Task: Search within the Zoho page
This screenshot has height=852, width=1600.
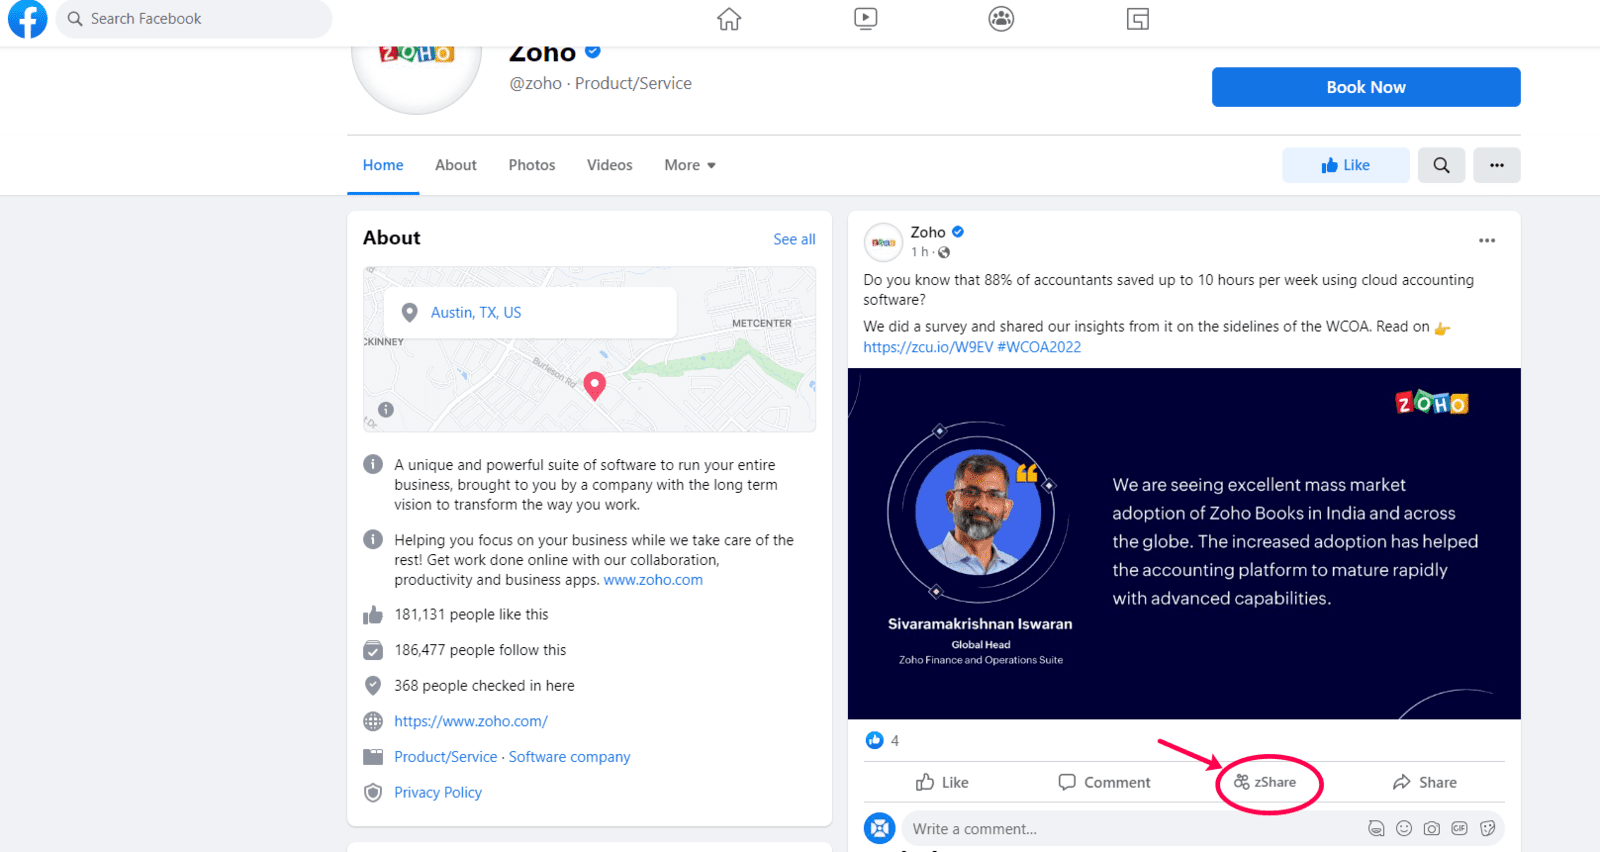Action: click(1441, 165)
